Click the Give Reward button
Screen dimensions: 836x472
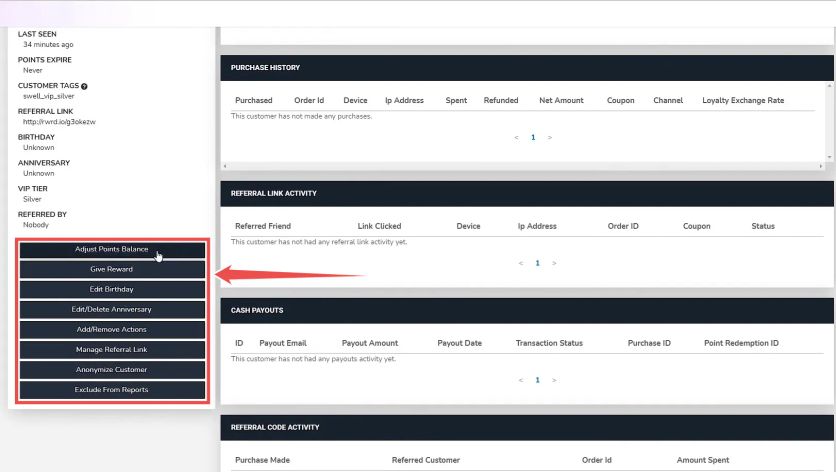pyautogui.click(x=112, y=269)
